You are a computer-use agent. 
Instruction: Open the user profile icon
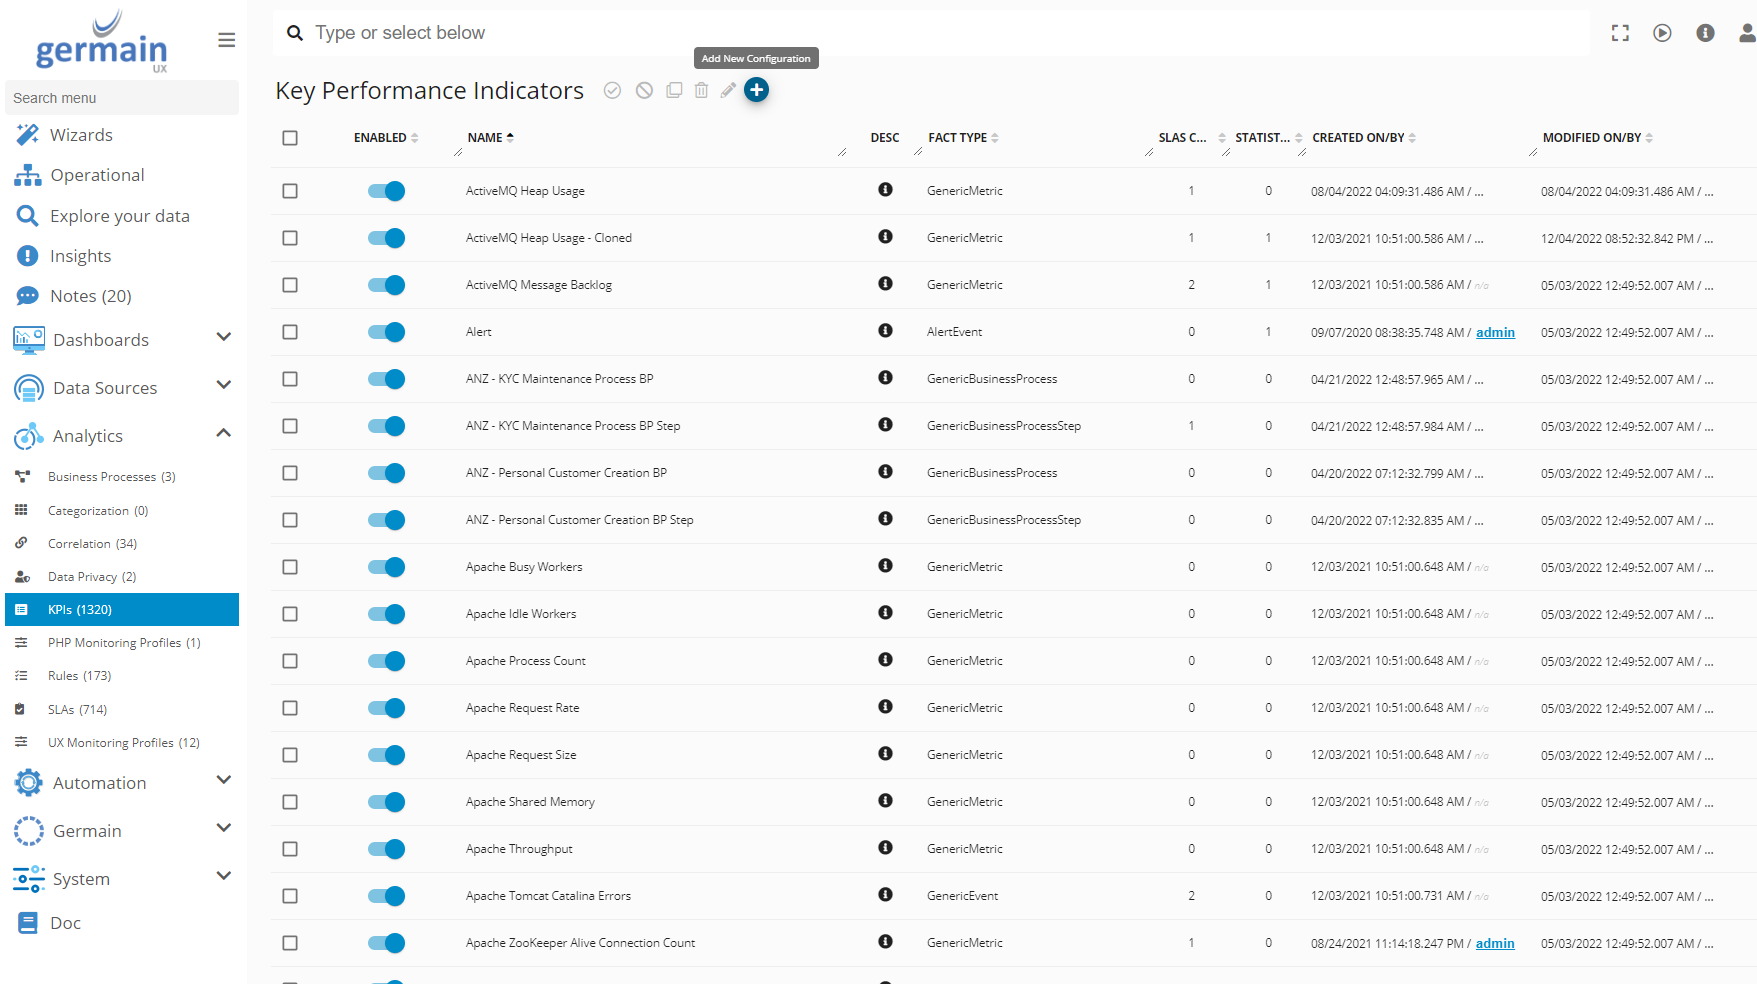[1746, 33]
